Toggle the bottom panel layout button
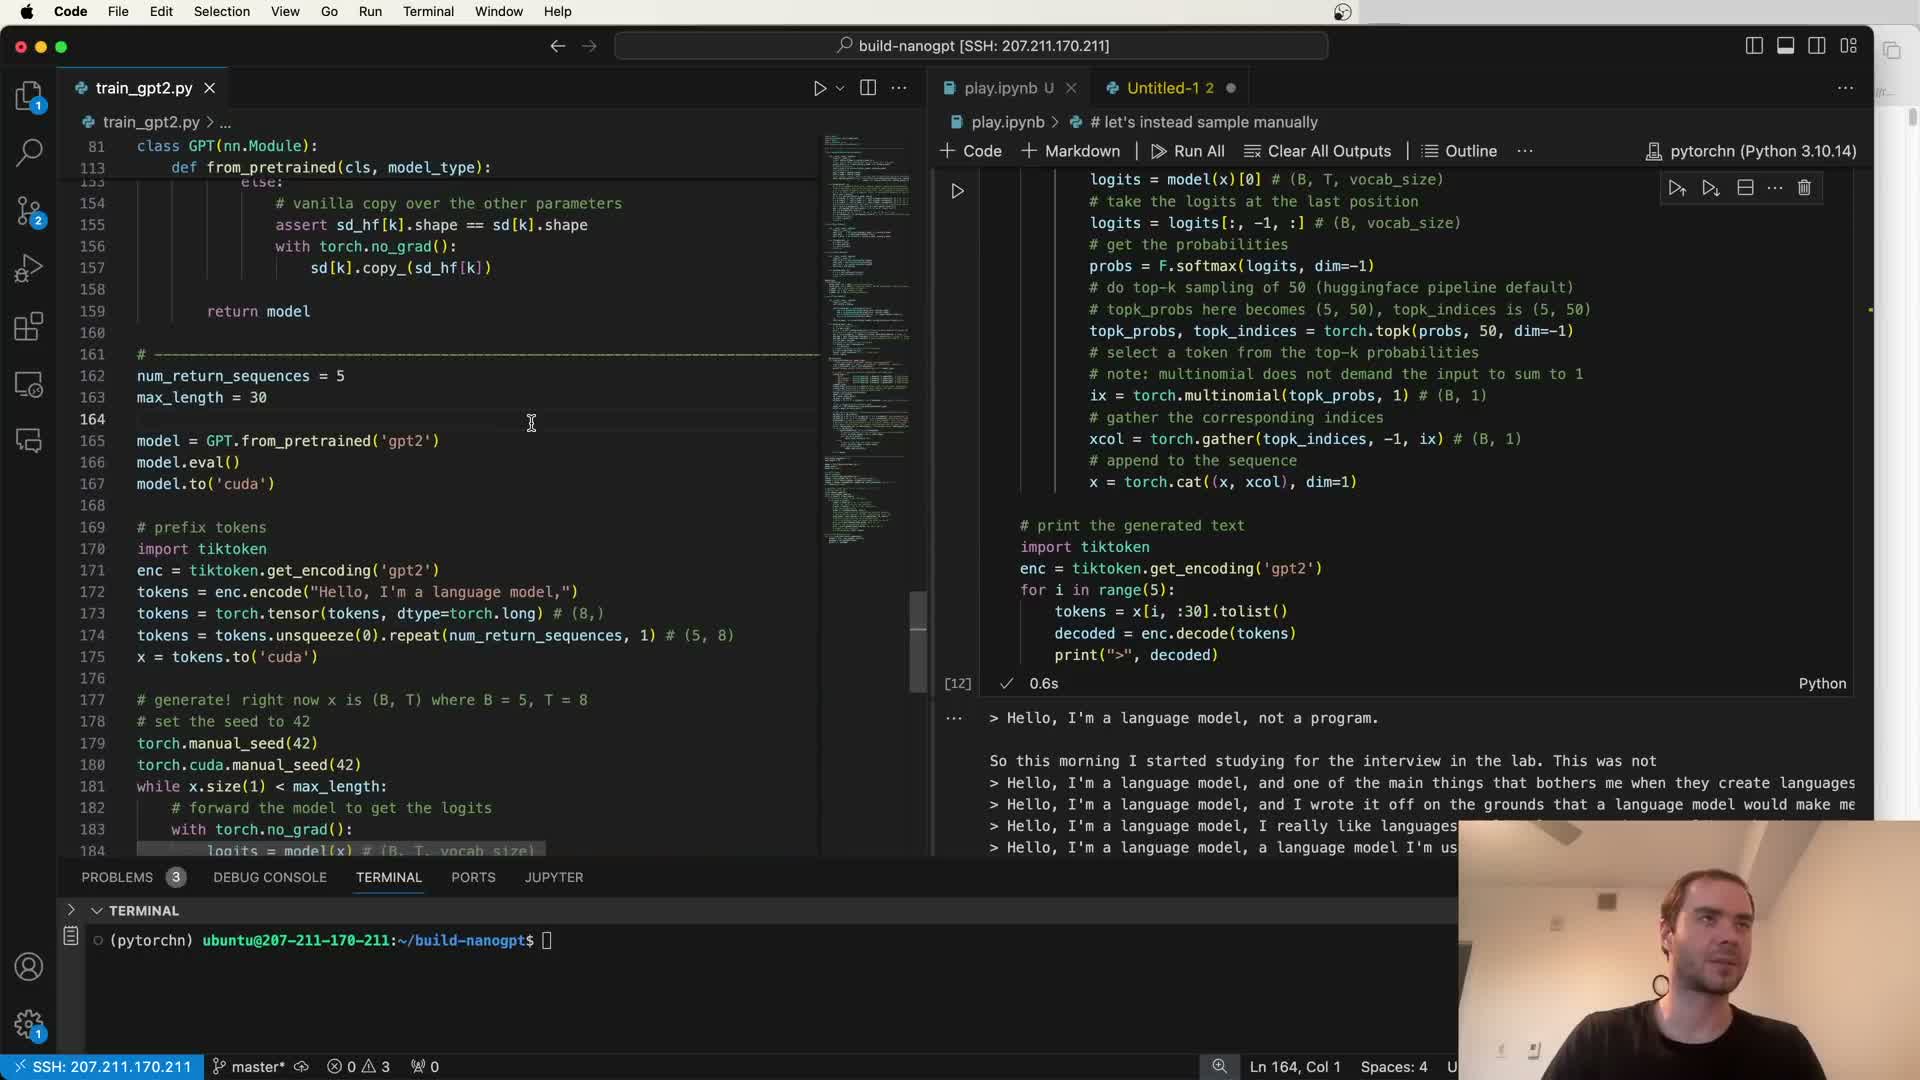 coord(1785,46)
